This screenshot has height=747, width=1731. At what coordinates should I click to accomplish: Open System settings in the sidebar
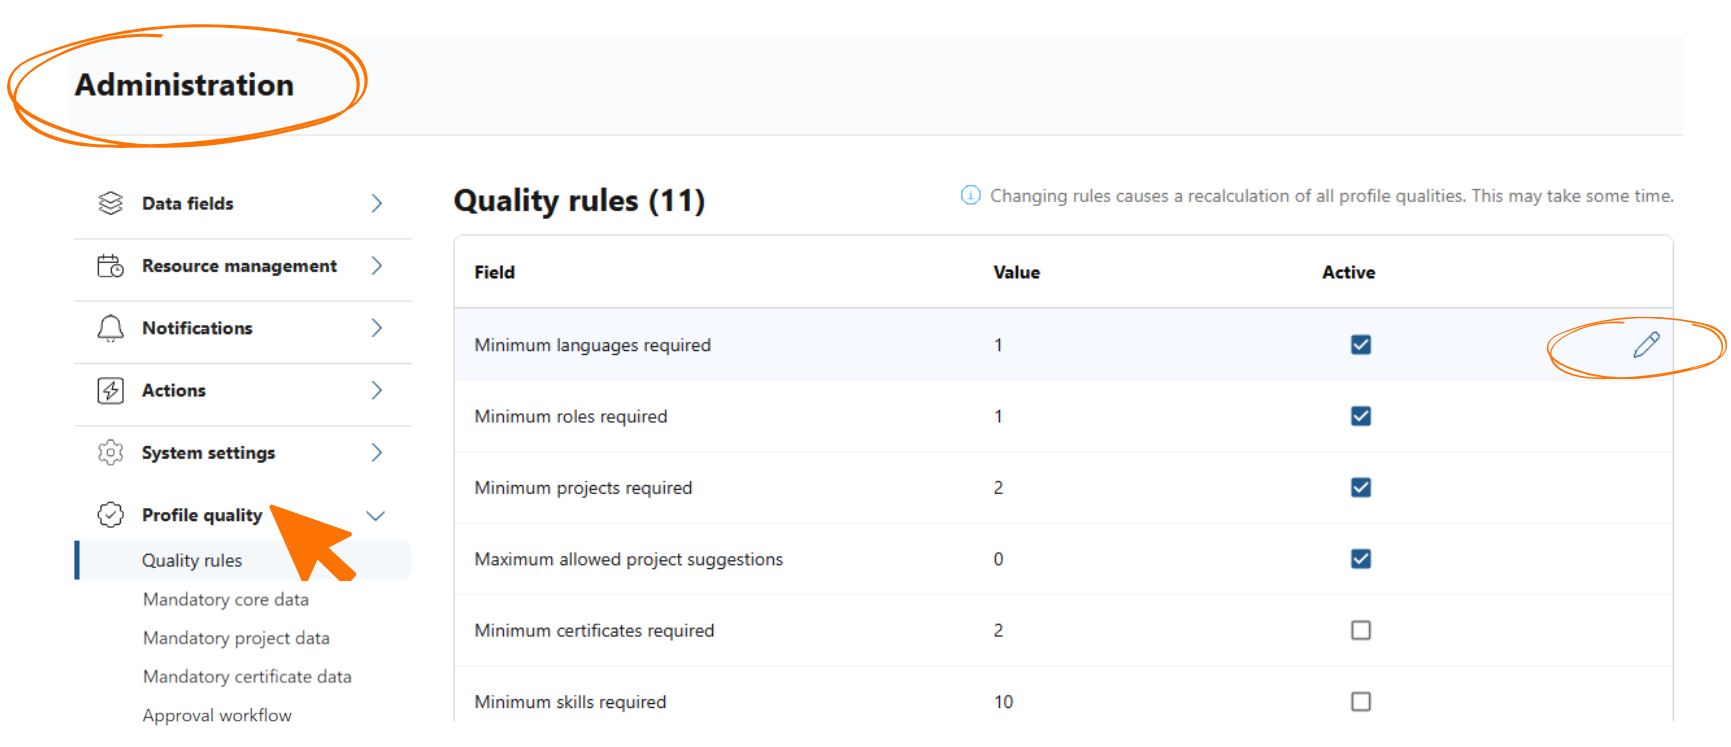pyautogui.click(x=243, y=453)
